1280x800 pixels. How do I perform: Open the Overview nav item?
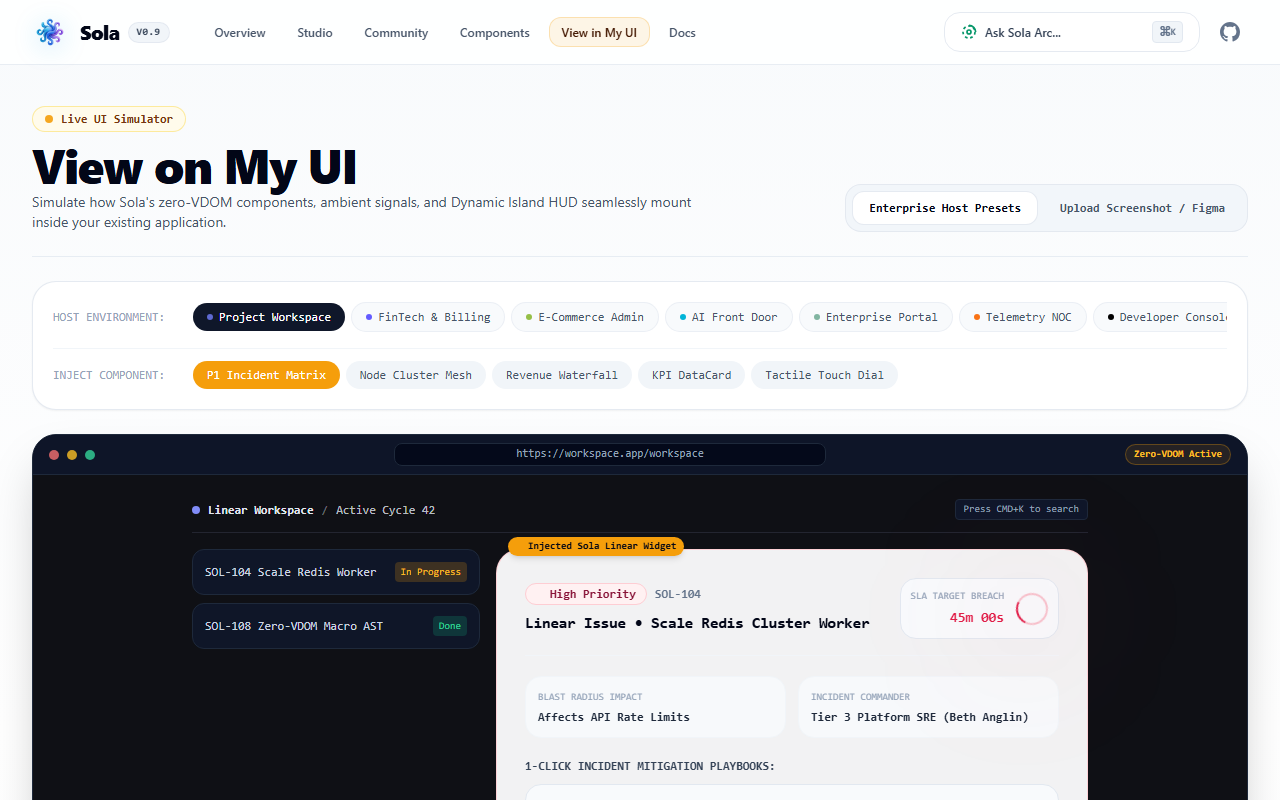[240, 32]
